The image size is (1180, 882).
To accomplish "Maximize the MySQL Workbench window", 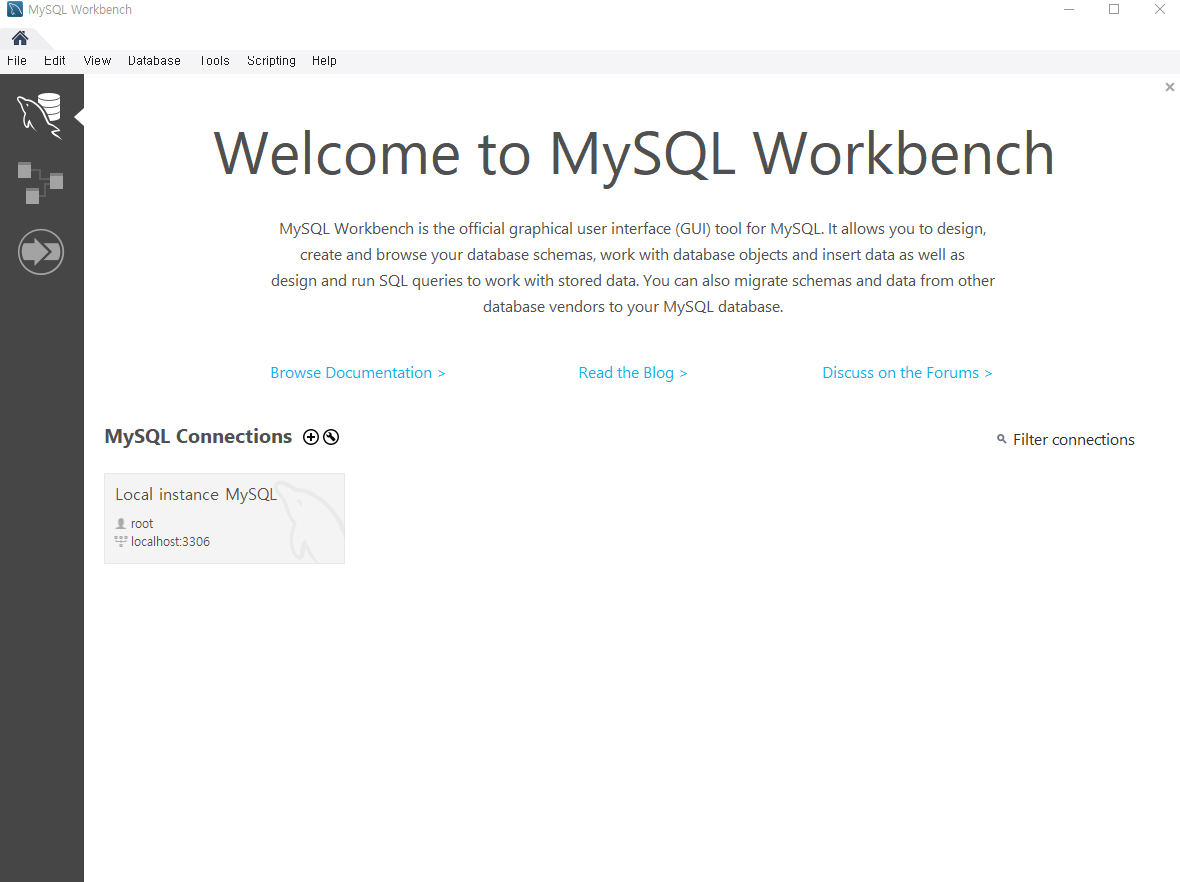I will 1114,10.
